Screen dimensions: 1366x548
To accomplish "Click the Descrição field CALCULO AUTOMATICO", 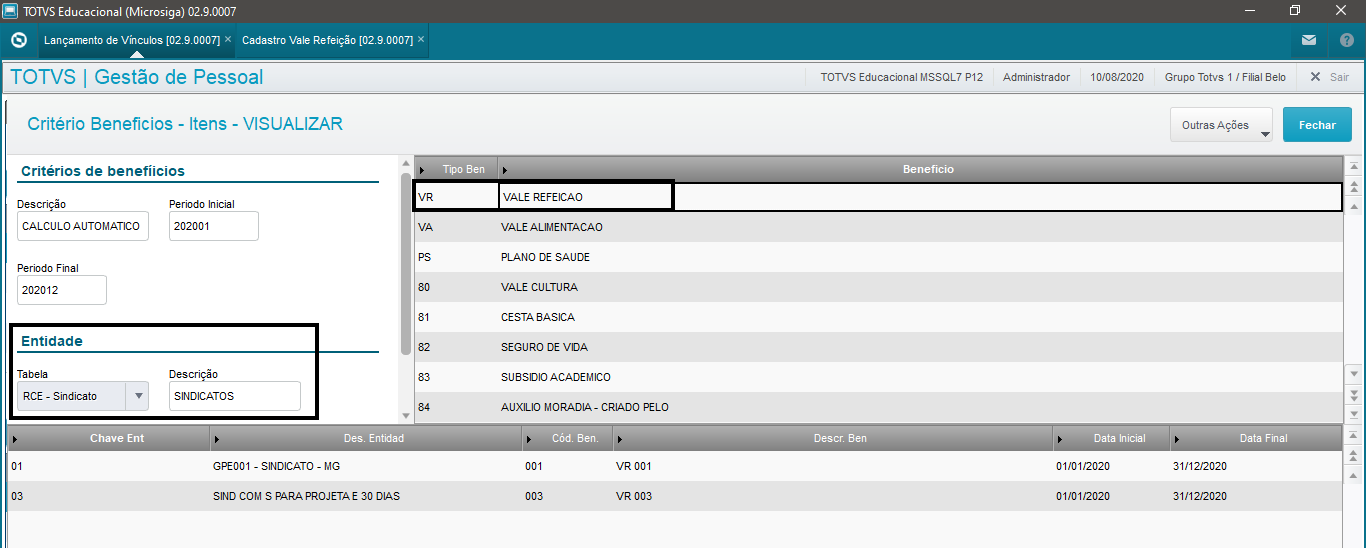I will 83,226.
